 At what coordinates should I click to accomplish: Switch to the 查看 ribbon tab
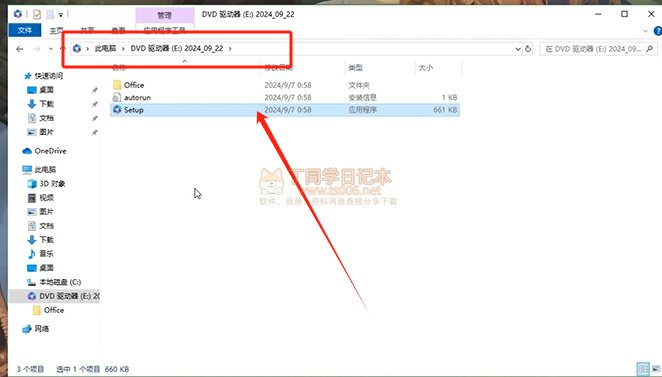point(118,30)
